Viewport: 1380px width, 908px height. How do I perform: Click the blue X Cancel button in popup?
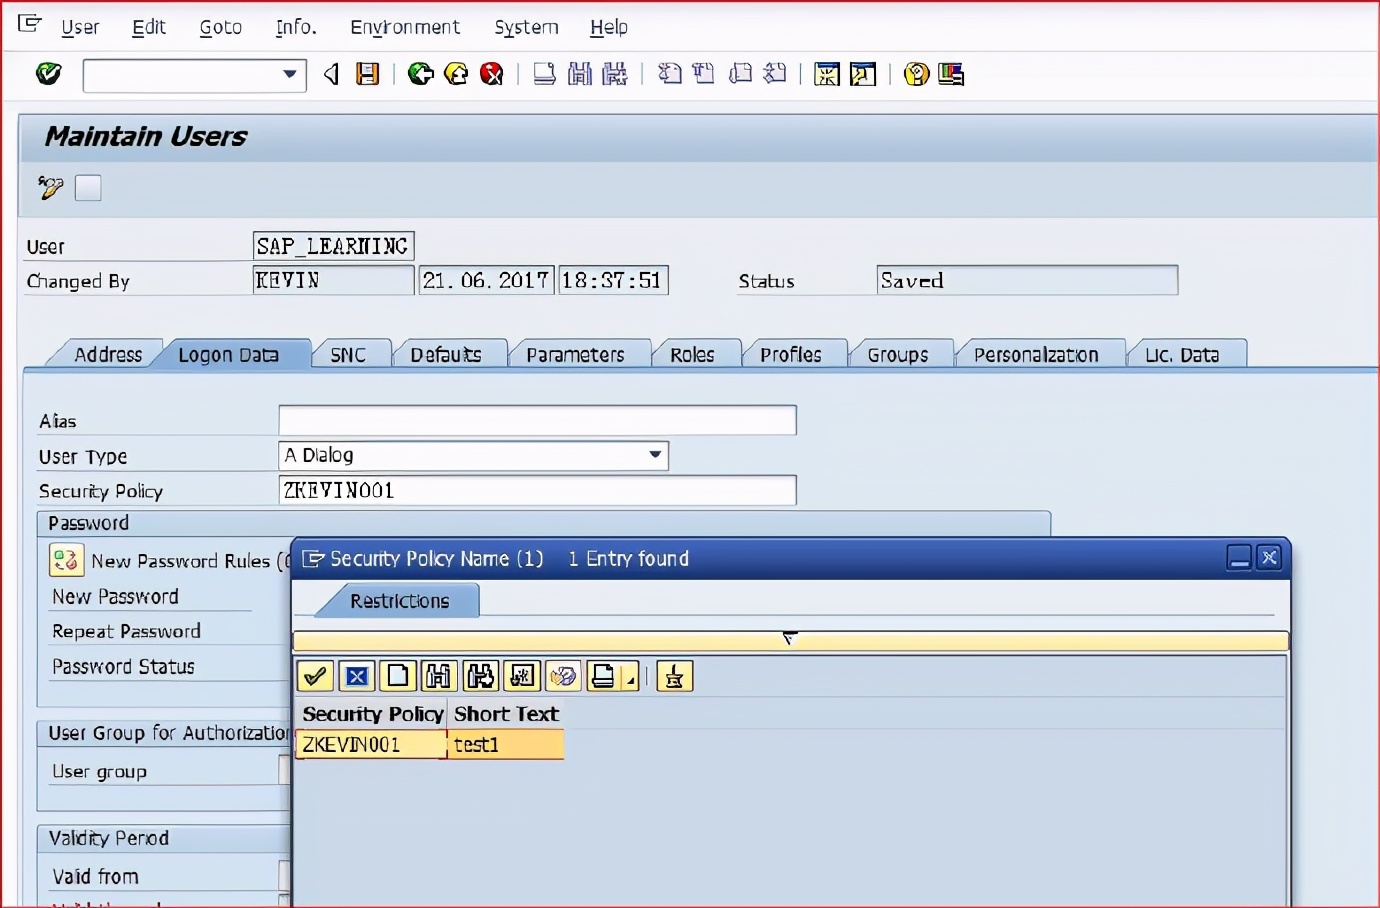pos(356,677)
